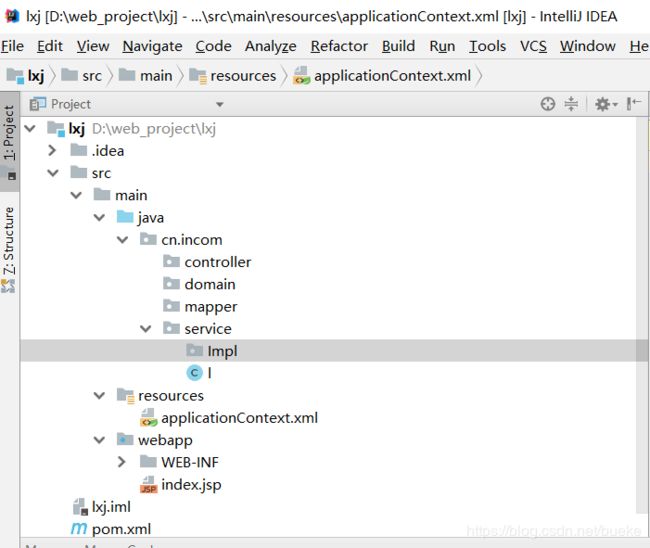Click the cn.incom package icon
Viewport: 650px width, 548px height.
tap(148, 239)
